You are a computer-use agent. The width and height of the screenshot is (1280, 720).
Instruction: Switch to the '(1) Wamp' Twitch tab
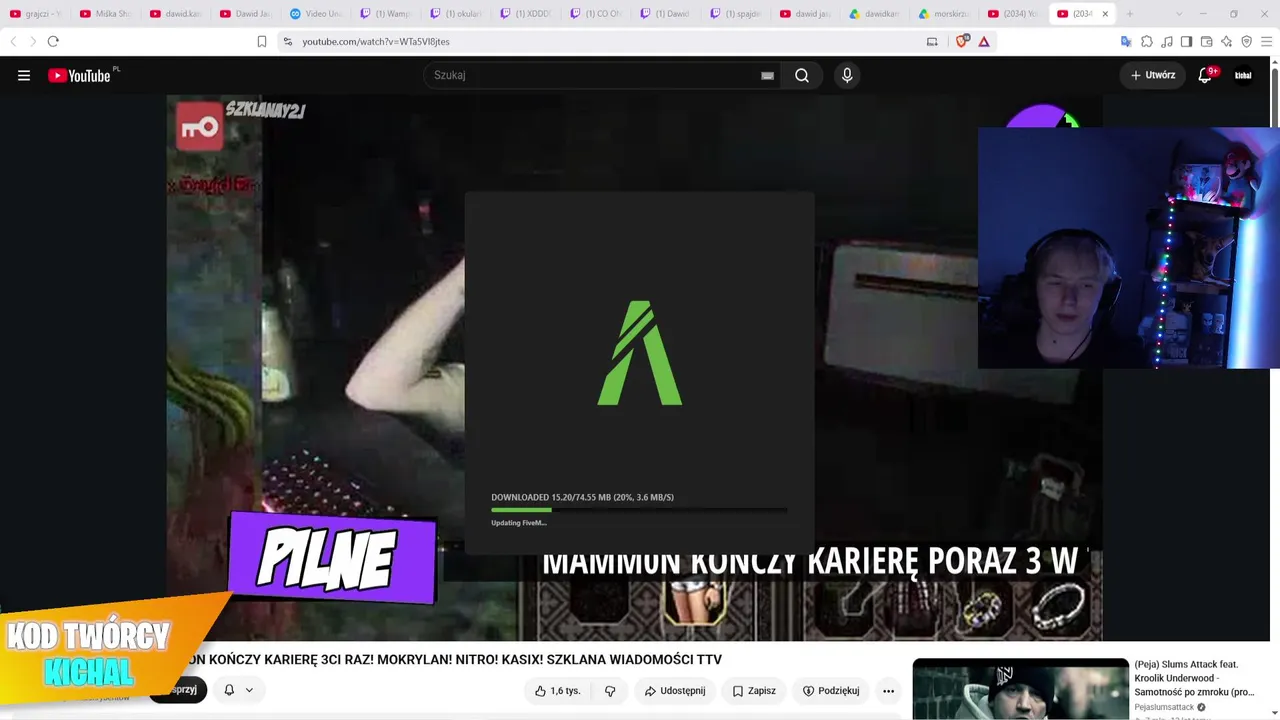[x=386, y=14]
